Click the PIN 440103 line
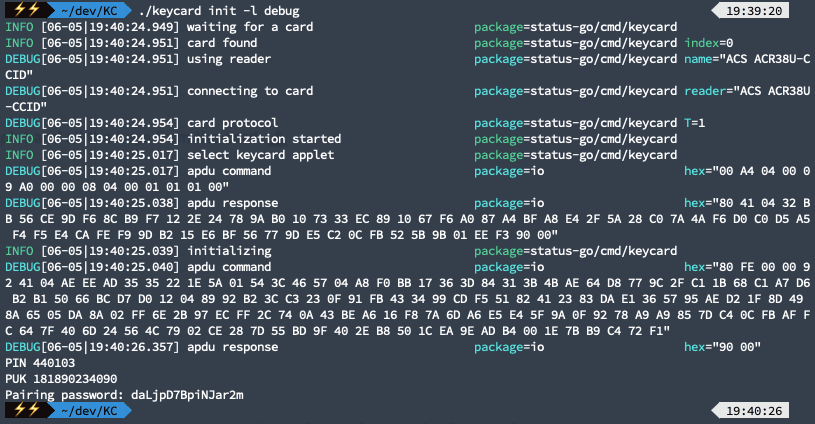Viewport: 815px width, 424px height. (x=40, y=362)
